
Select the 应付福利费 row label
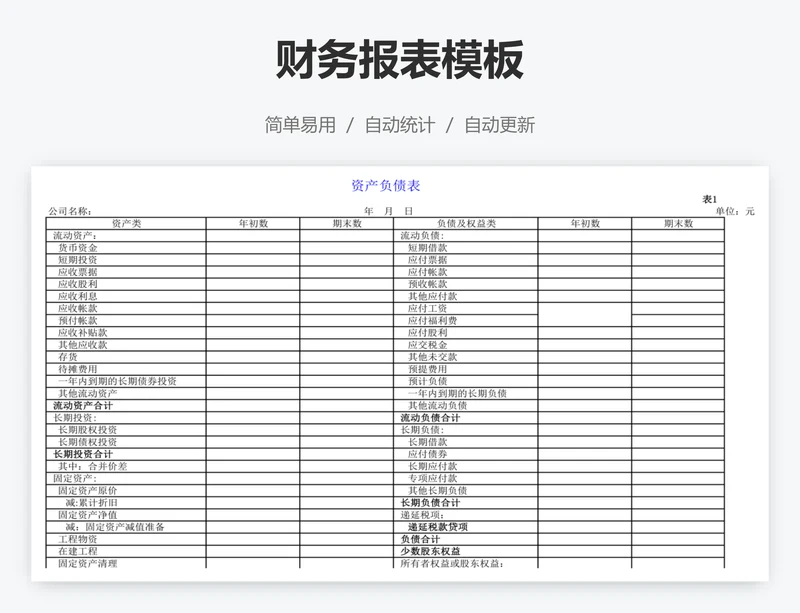[433, 321]
